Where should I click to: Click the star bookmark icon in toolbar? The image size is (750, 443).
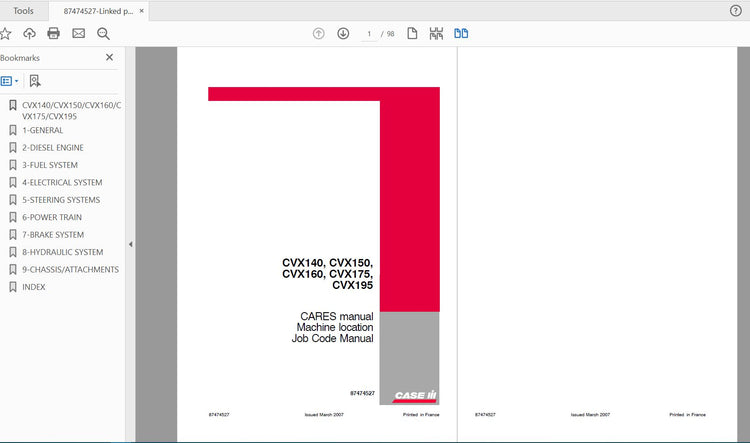click(x=5, y=33)
